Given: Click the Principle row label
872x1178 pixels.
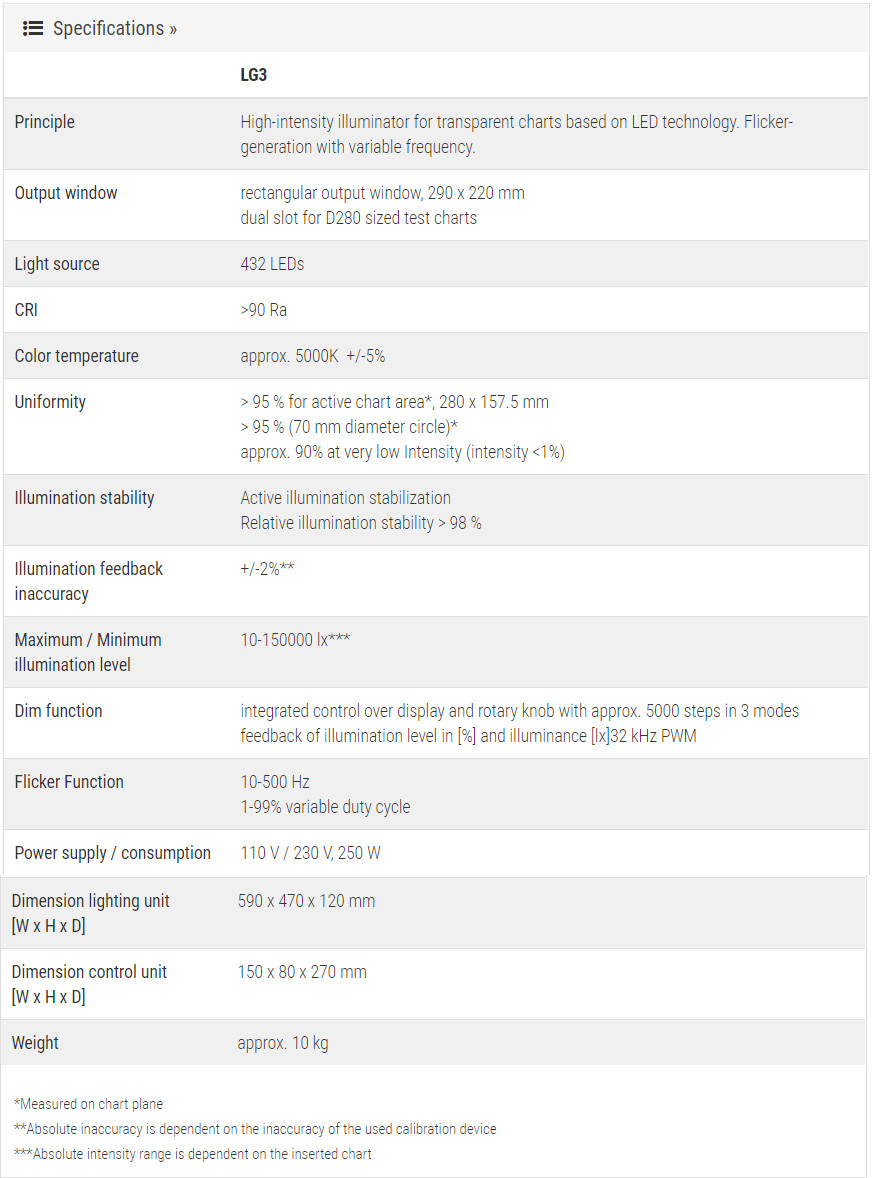Looking at the screenshot, I should [x=45, y=122].
